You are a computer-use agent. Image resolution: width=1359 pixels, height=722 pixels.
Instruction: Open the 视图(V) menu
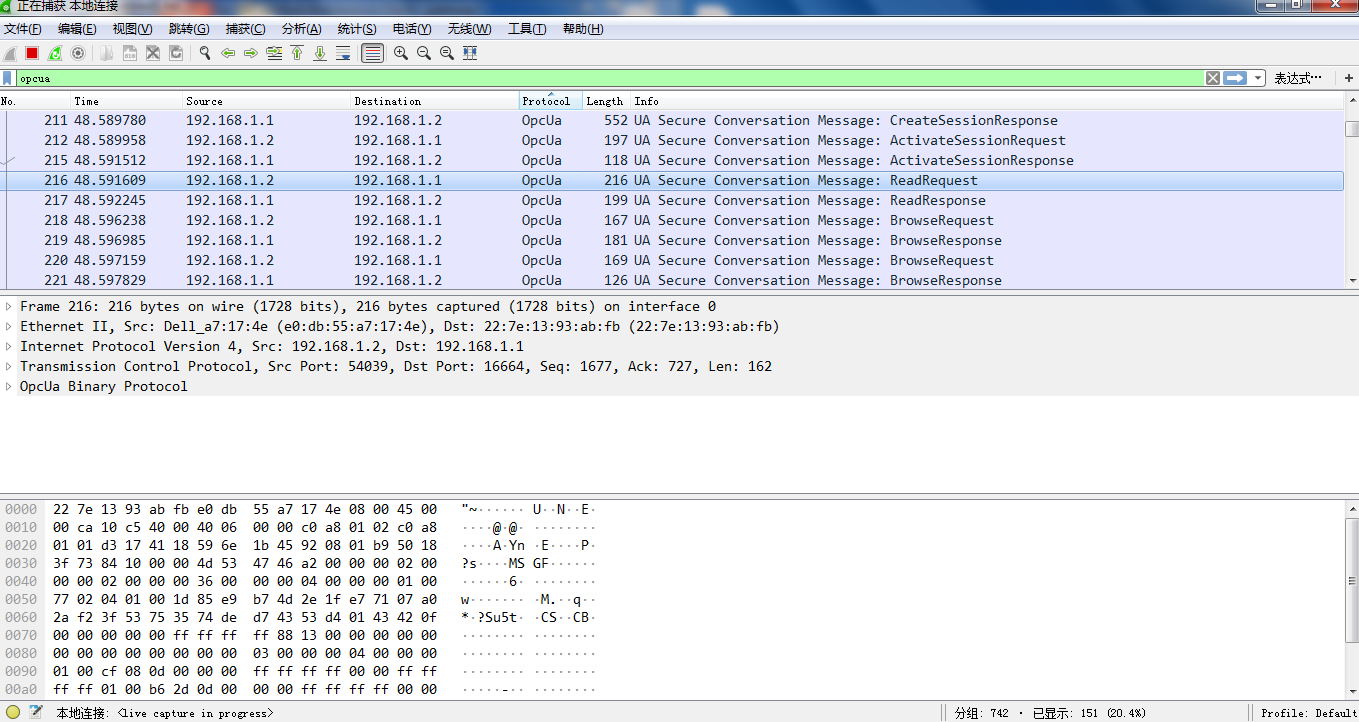tap(133, 29)
